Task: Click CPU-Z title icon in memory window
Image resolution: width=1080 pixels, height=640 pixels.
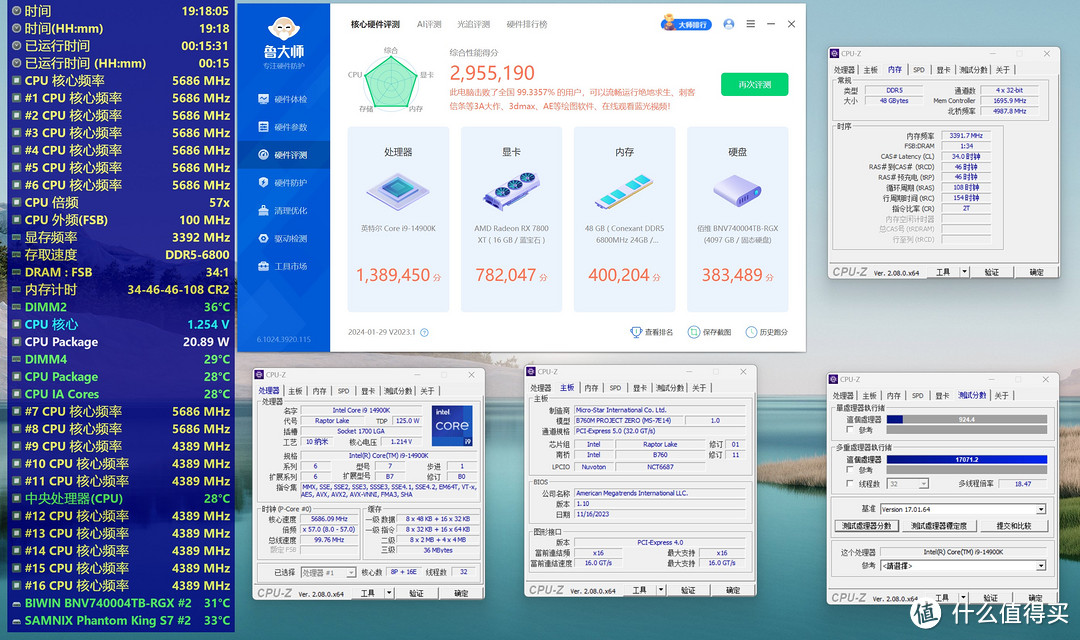Action: (x=835, y=54)
